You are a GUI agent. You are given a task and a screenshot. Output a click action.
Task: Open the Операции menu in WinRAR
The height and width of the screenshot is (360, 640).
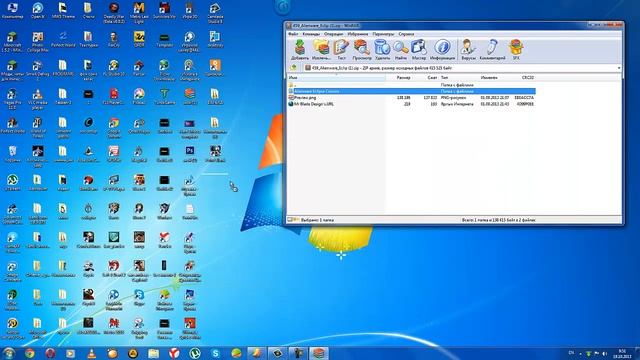333,34
